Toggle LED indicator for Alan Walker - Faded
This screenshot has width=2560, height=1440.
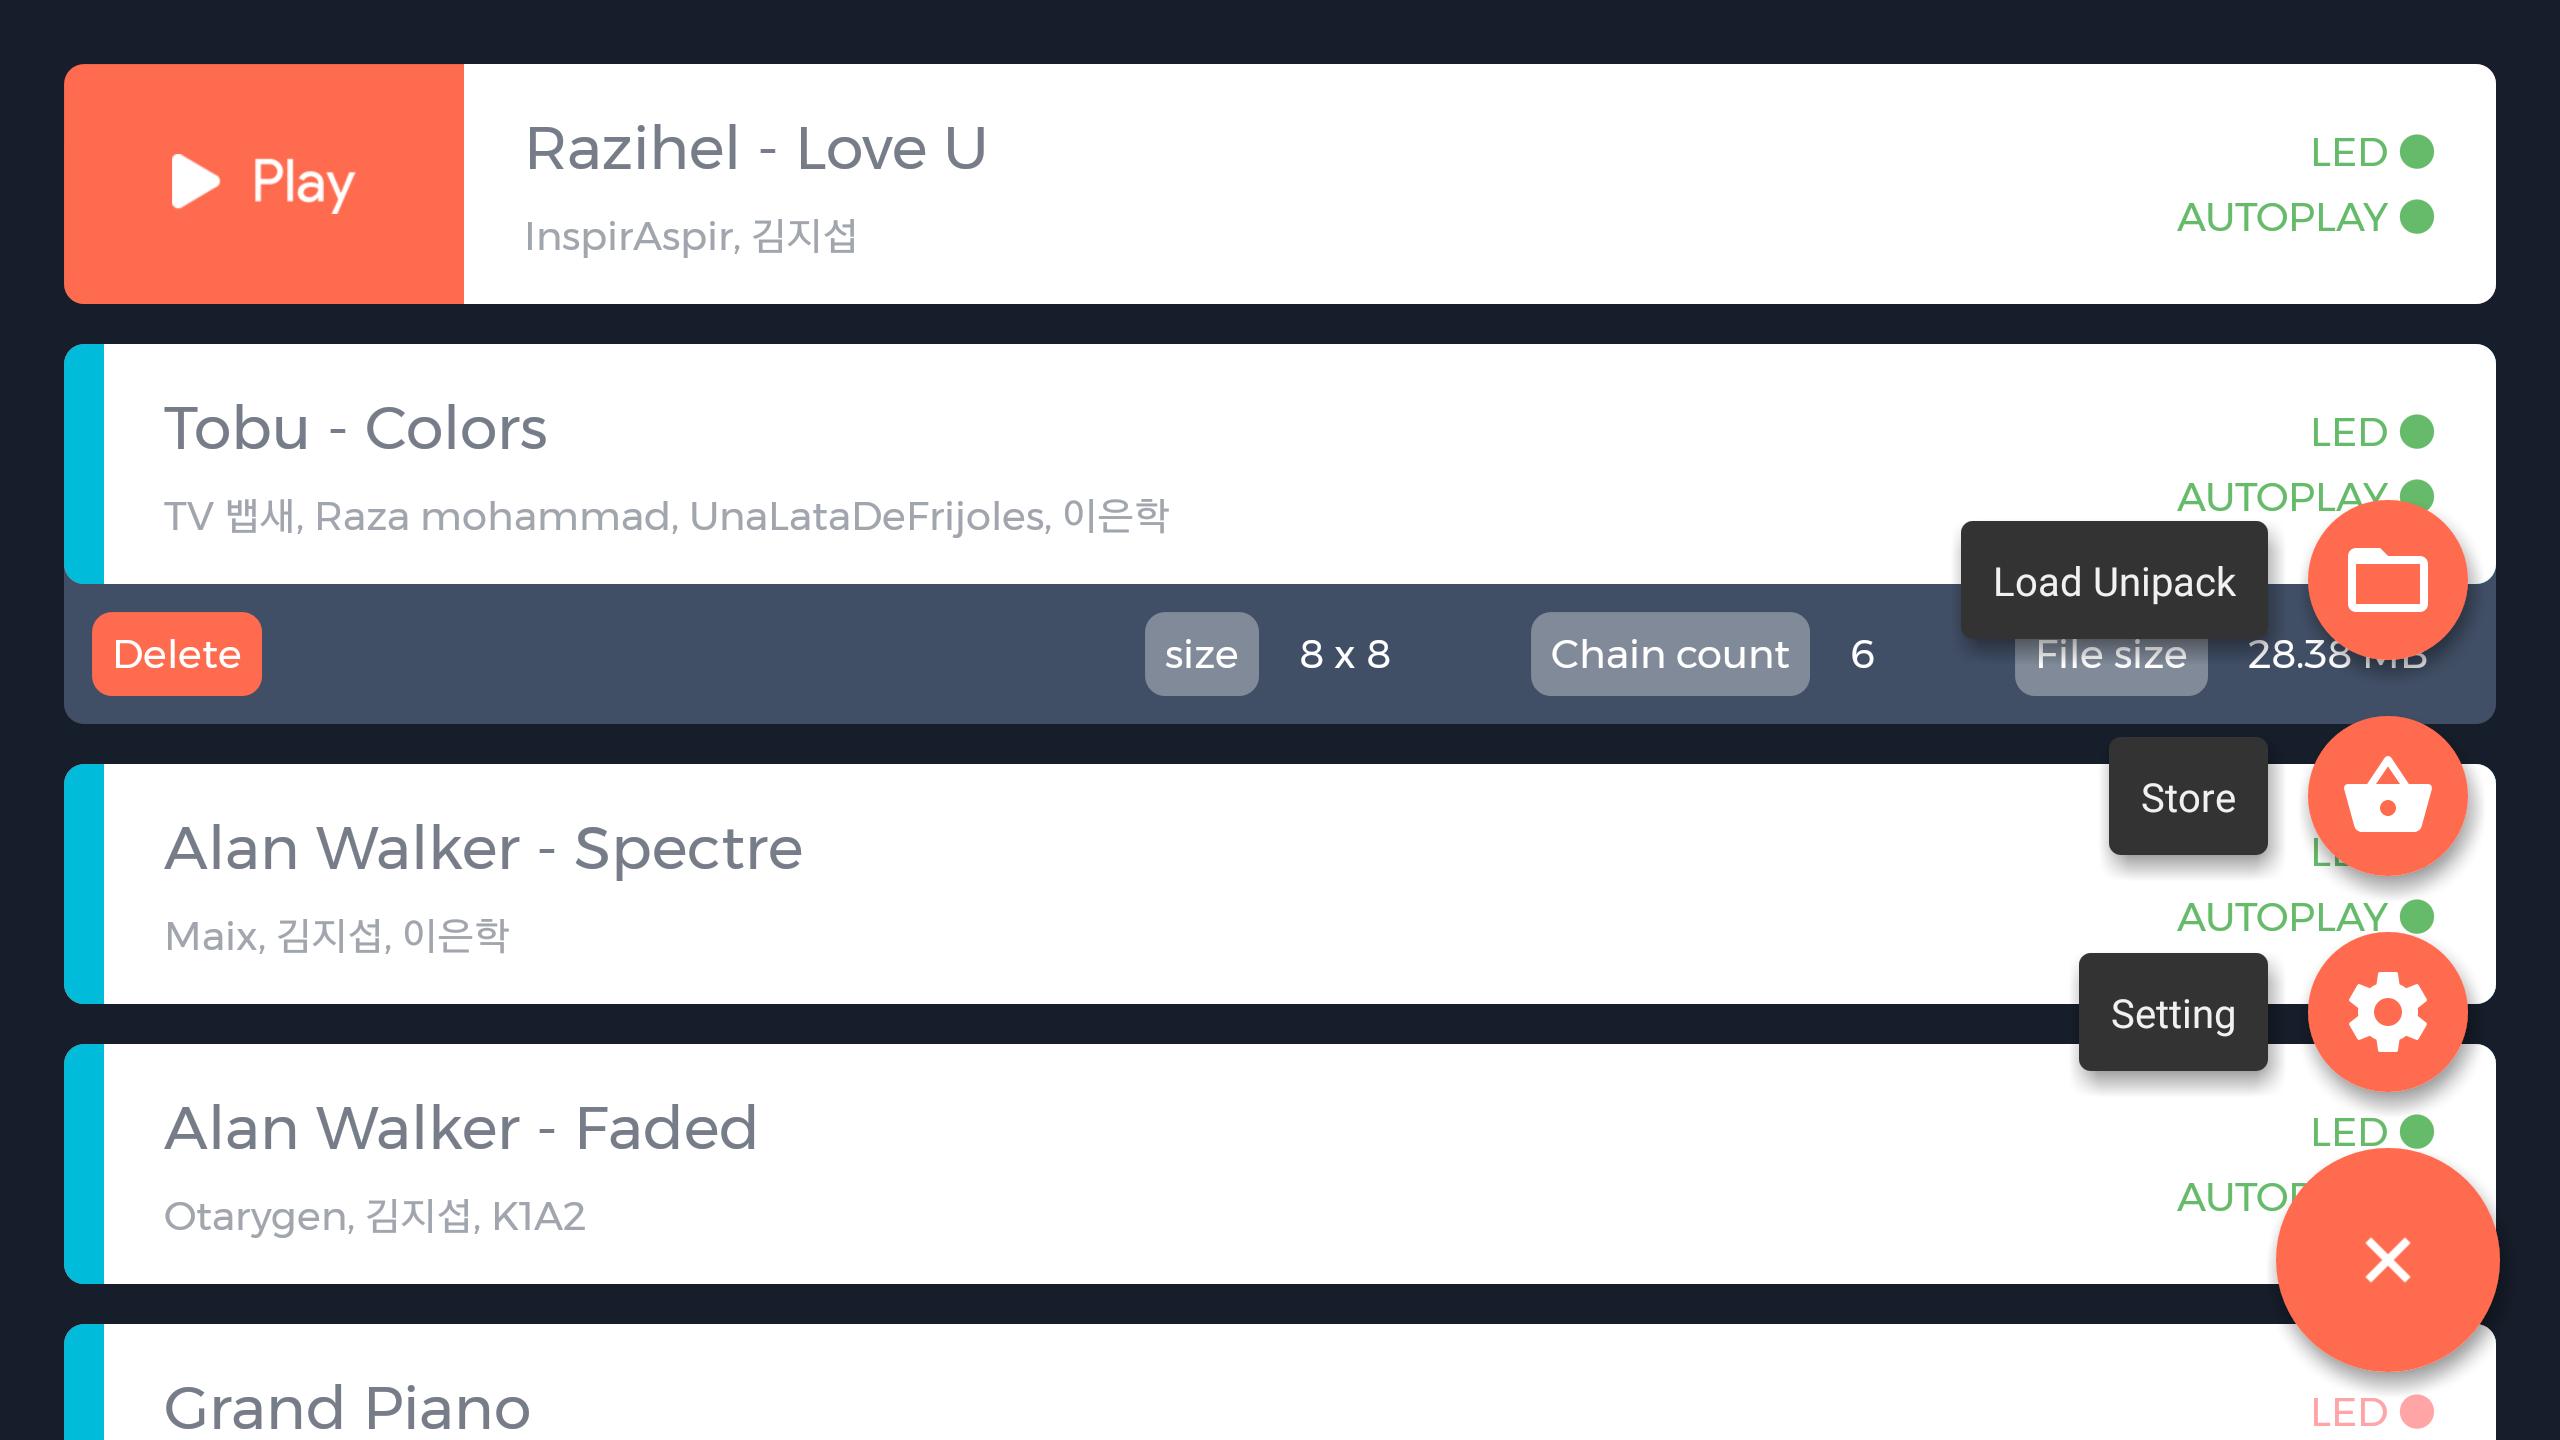2426,1129
